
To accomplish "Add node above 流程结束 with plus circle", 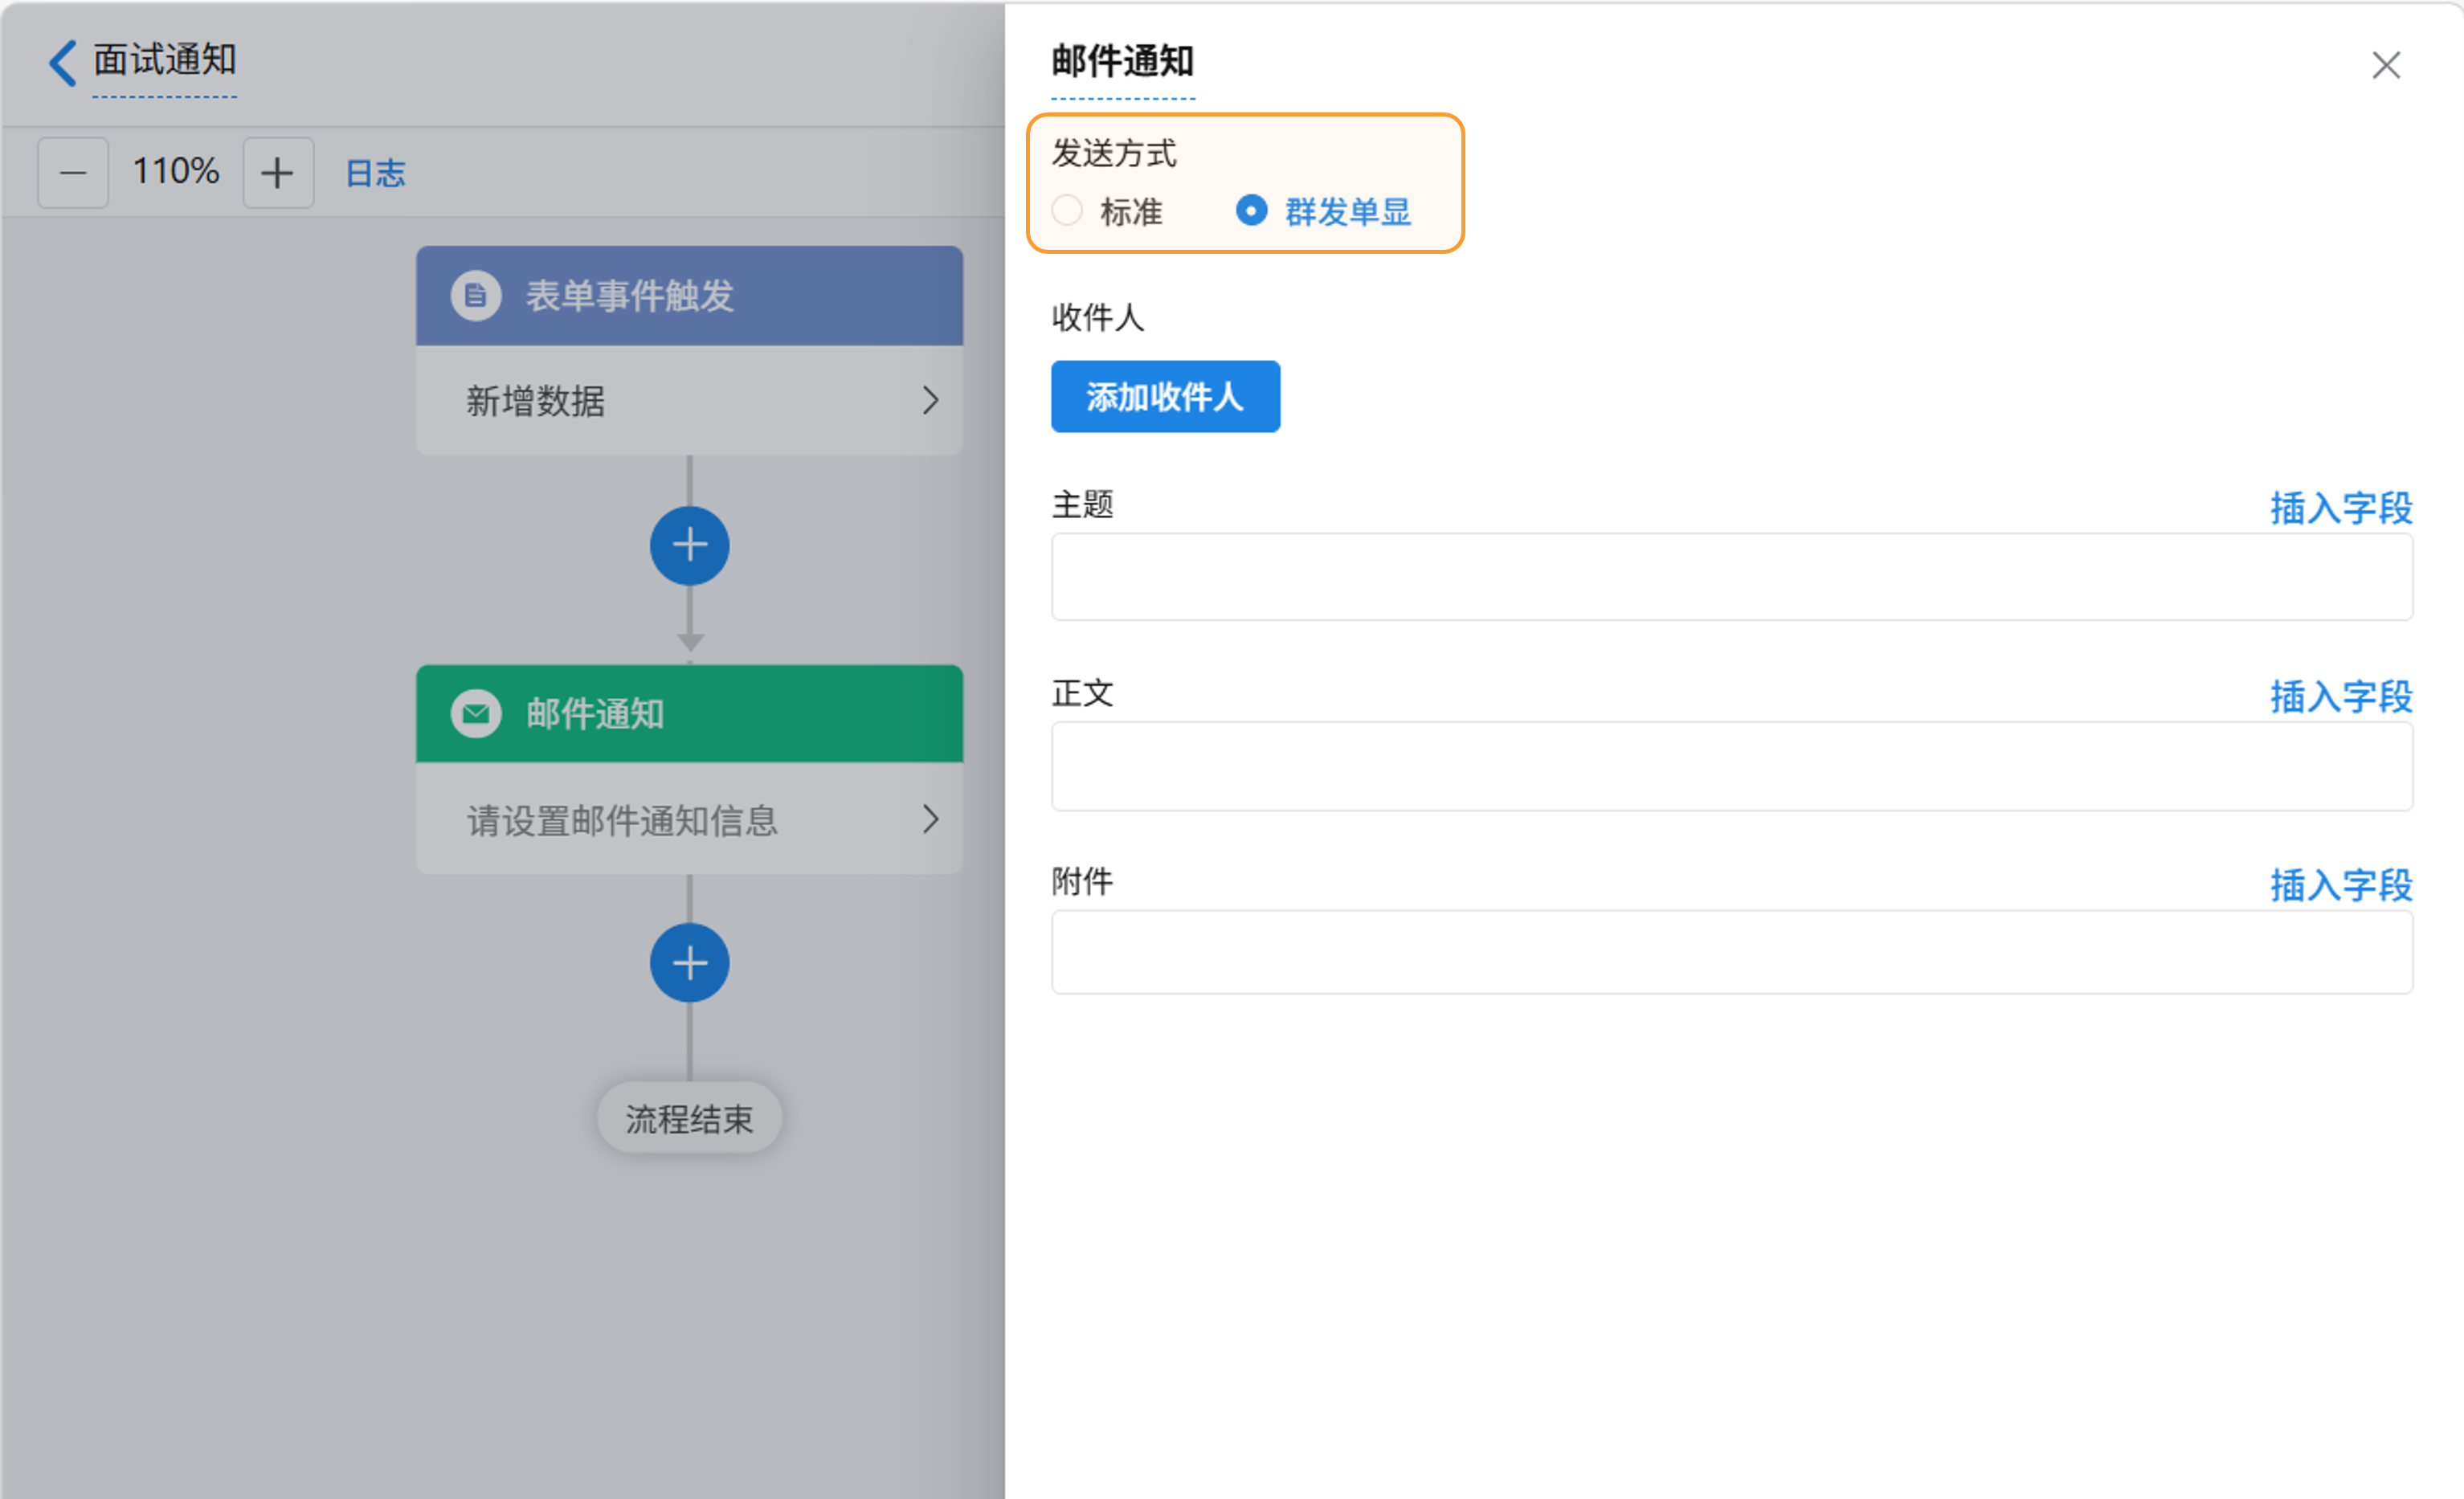I will click(689, 963).
